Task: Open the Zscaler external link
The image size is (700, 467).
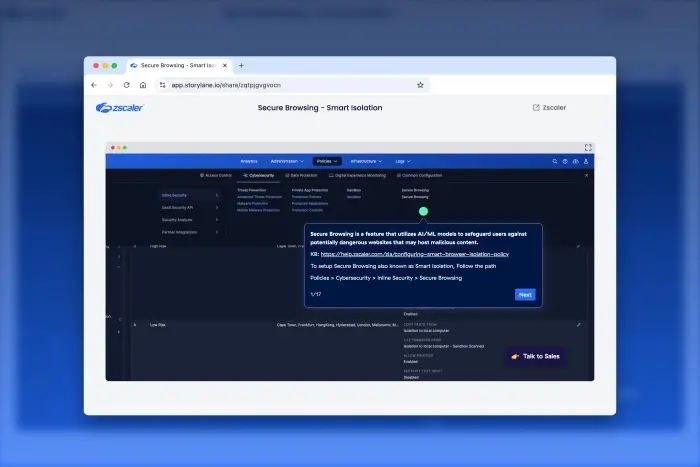Action: coord(549,108)
